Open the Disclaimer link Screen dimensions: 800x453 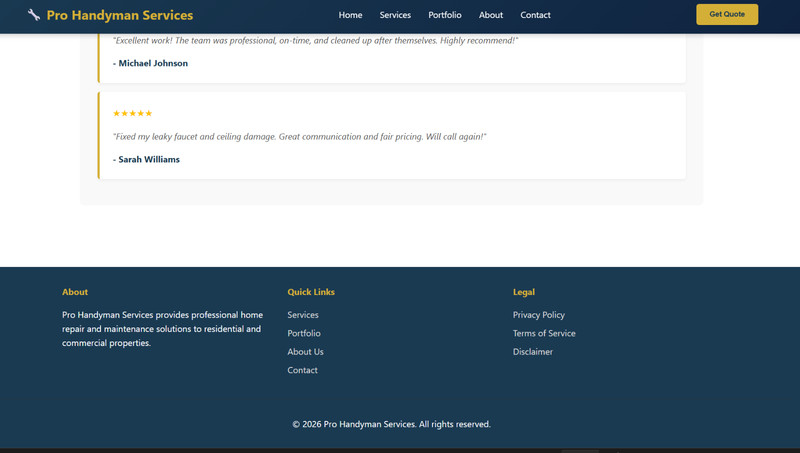point(533,351)
